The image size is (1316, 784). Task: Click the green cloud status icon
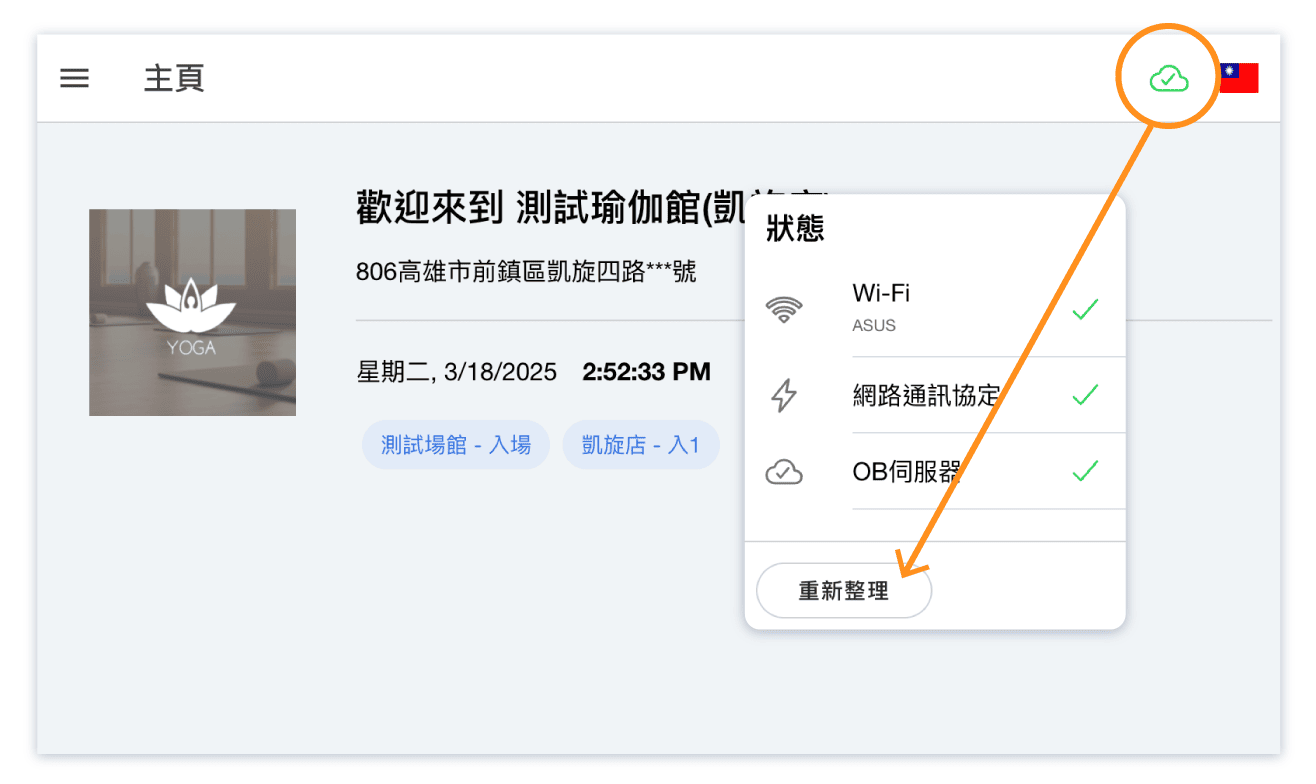[1168, 78]
